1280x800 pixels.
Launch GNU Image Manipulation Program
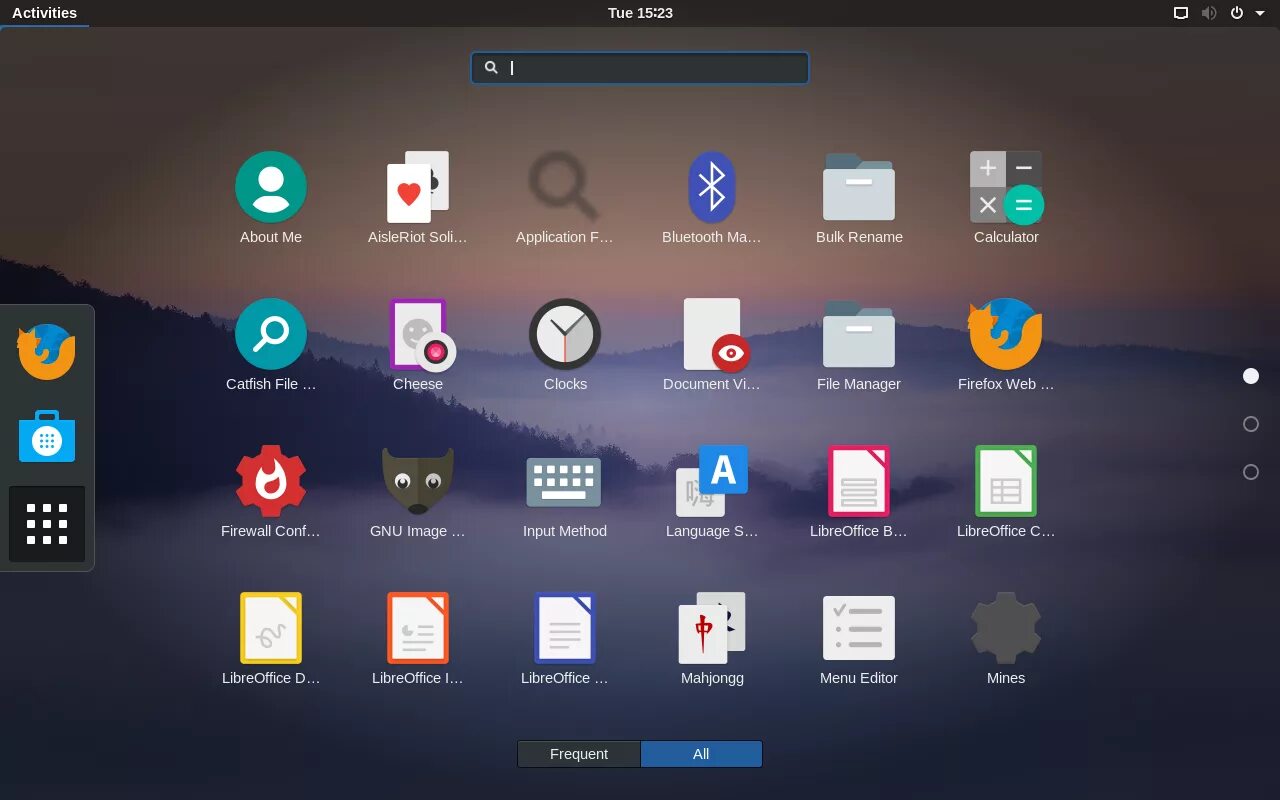coord(418,492)
